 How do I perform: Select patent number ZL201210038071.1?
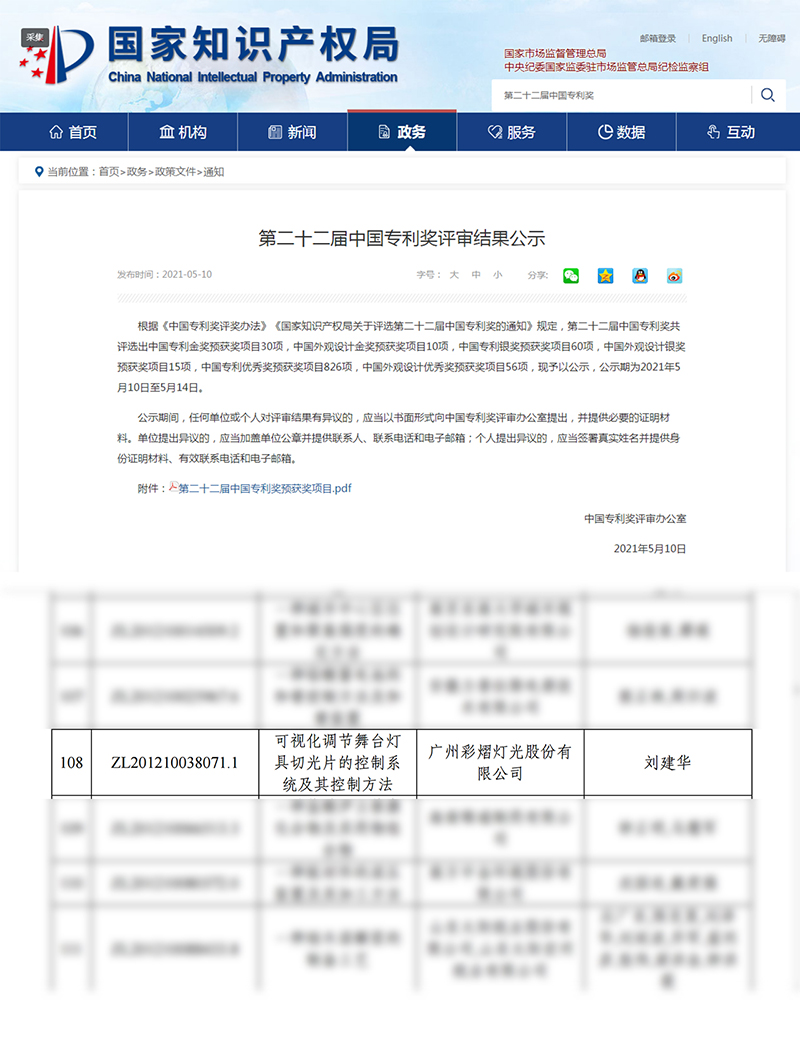(x=174, y=762)
